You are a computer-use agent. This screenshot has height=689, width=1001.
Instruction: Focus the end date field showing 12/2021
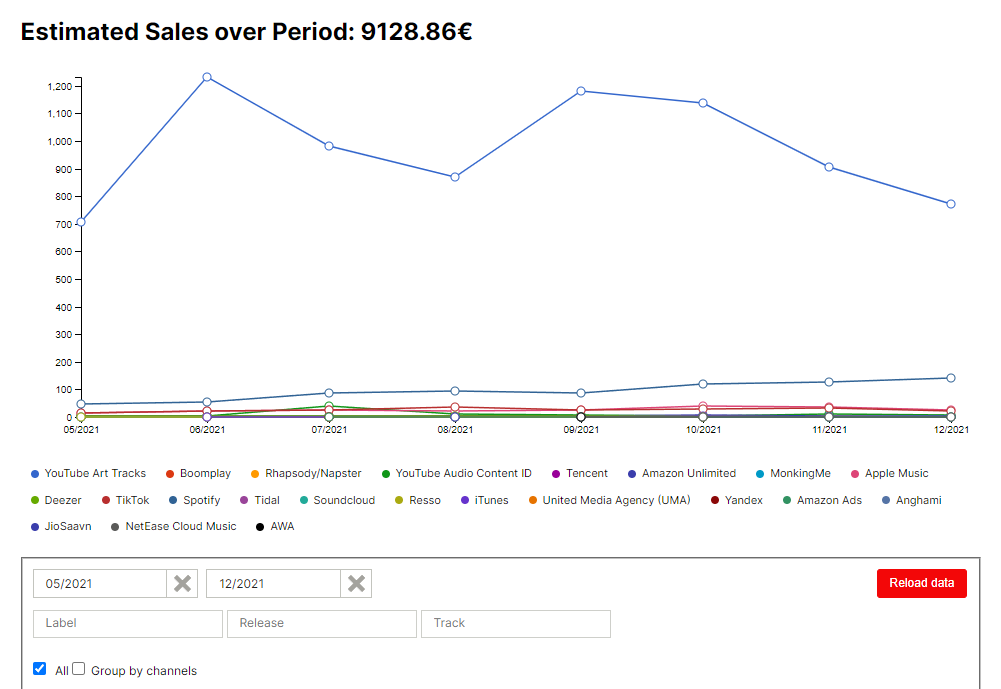tap(273, 584)
